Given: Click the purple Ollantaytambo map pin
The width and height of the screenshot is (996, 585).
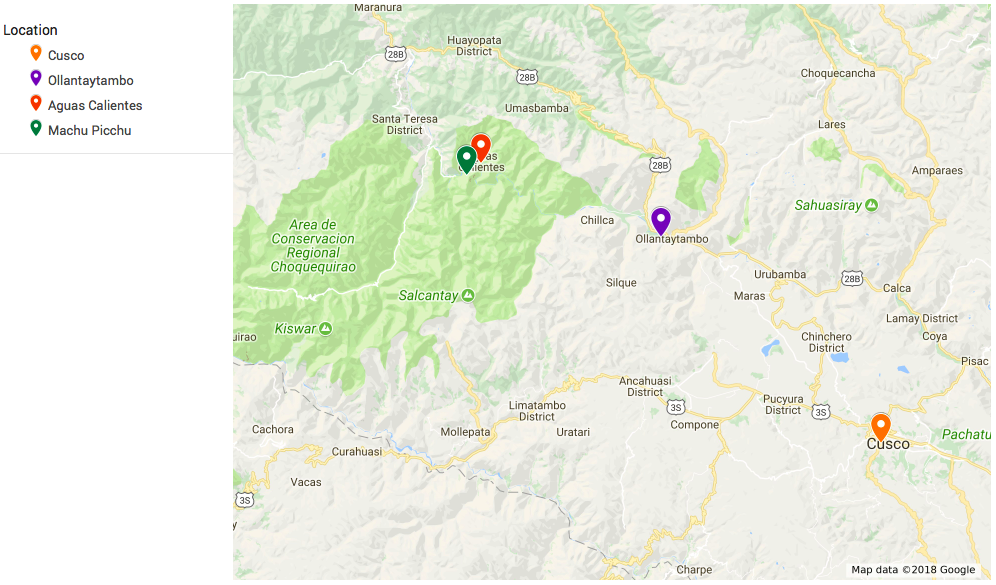Looking at the screenshot, I should [661, 220].
